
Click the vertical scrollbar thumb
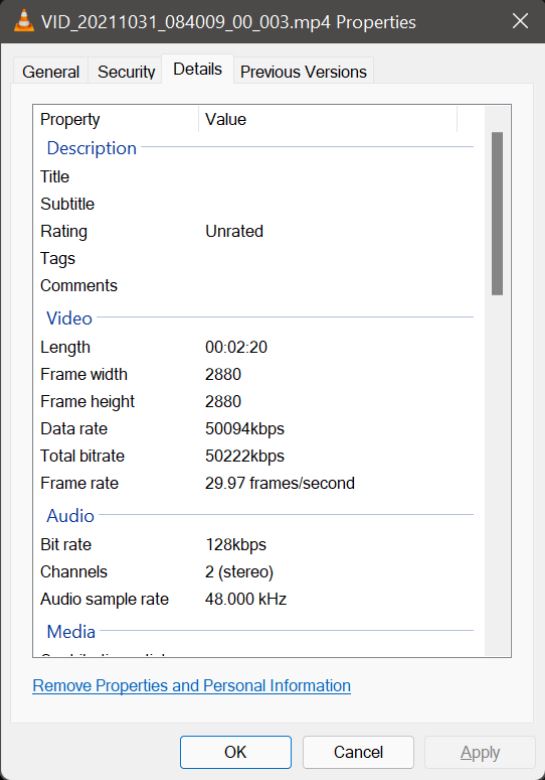coord(497,213)
